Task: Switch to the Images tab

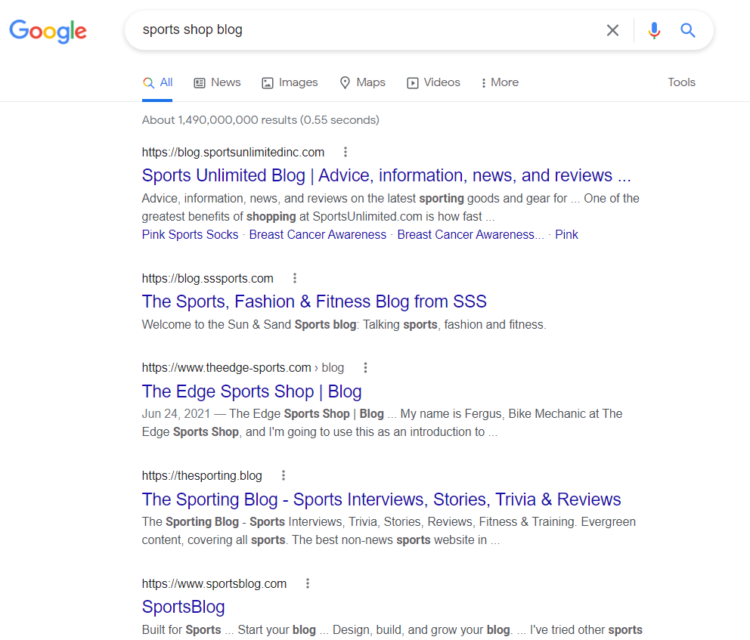Action: (x=290, y=83)
